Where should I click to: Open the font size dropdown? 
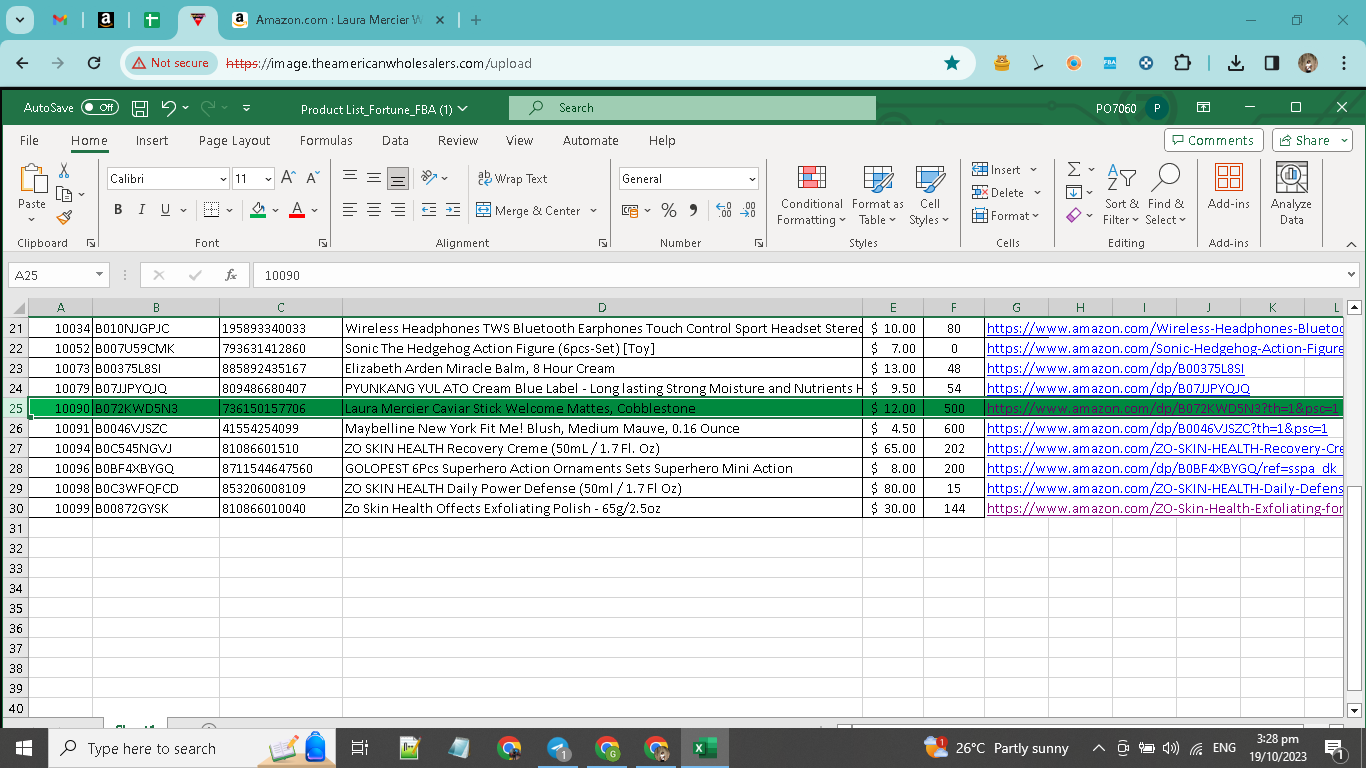coord(268,179)
